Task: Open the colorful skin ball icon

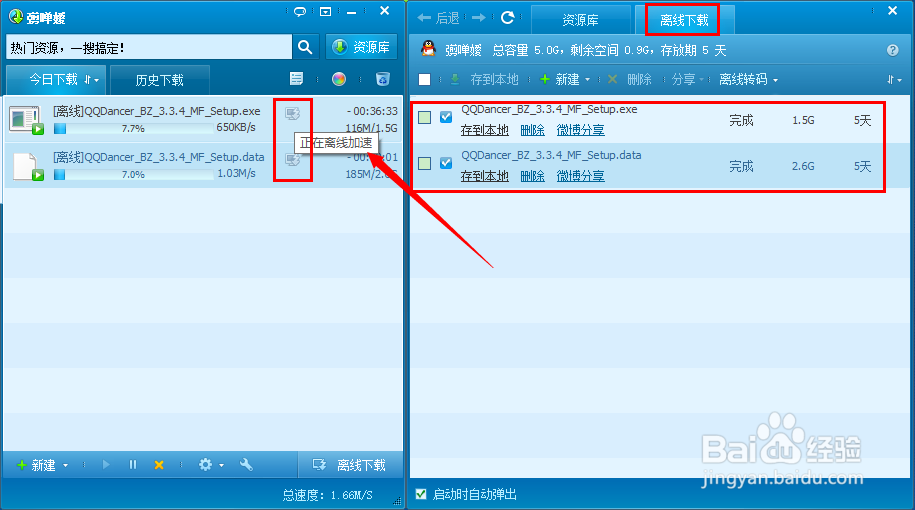Action: coord(338,79)
